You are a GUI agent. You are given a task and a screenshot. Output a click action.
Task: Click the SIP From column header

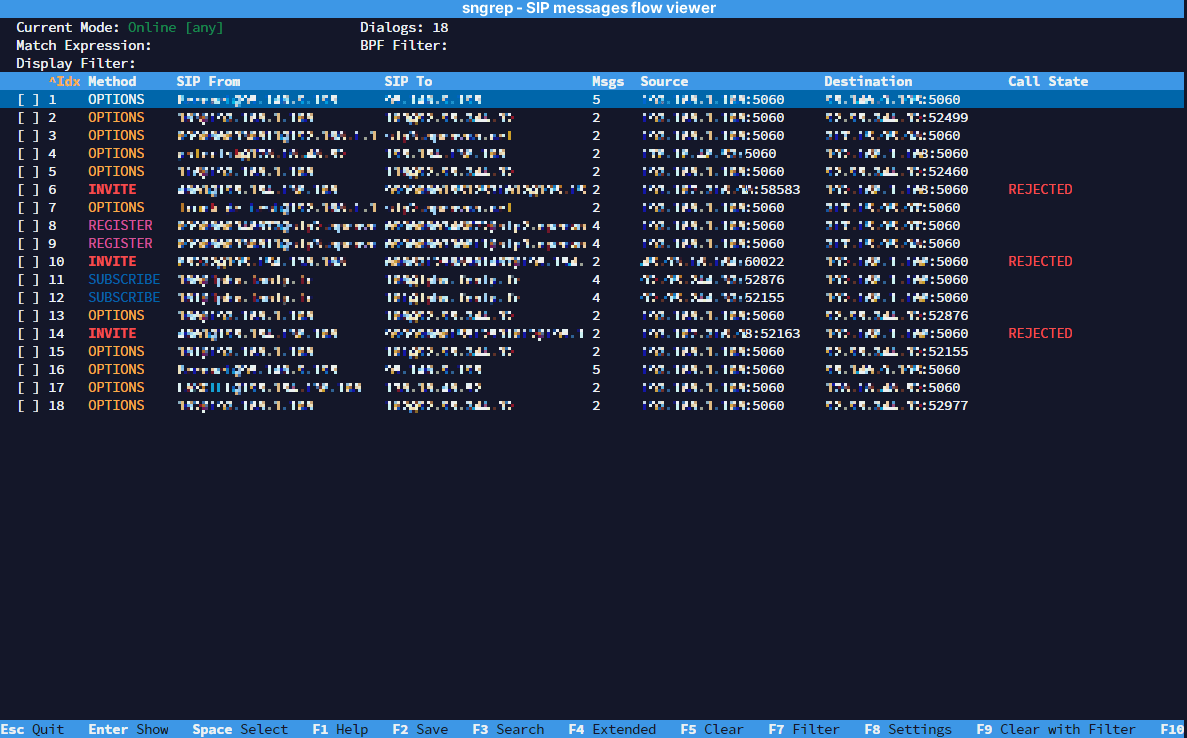[208, 82]
